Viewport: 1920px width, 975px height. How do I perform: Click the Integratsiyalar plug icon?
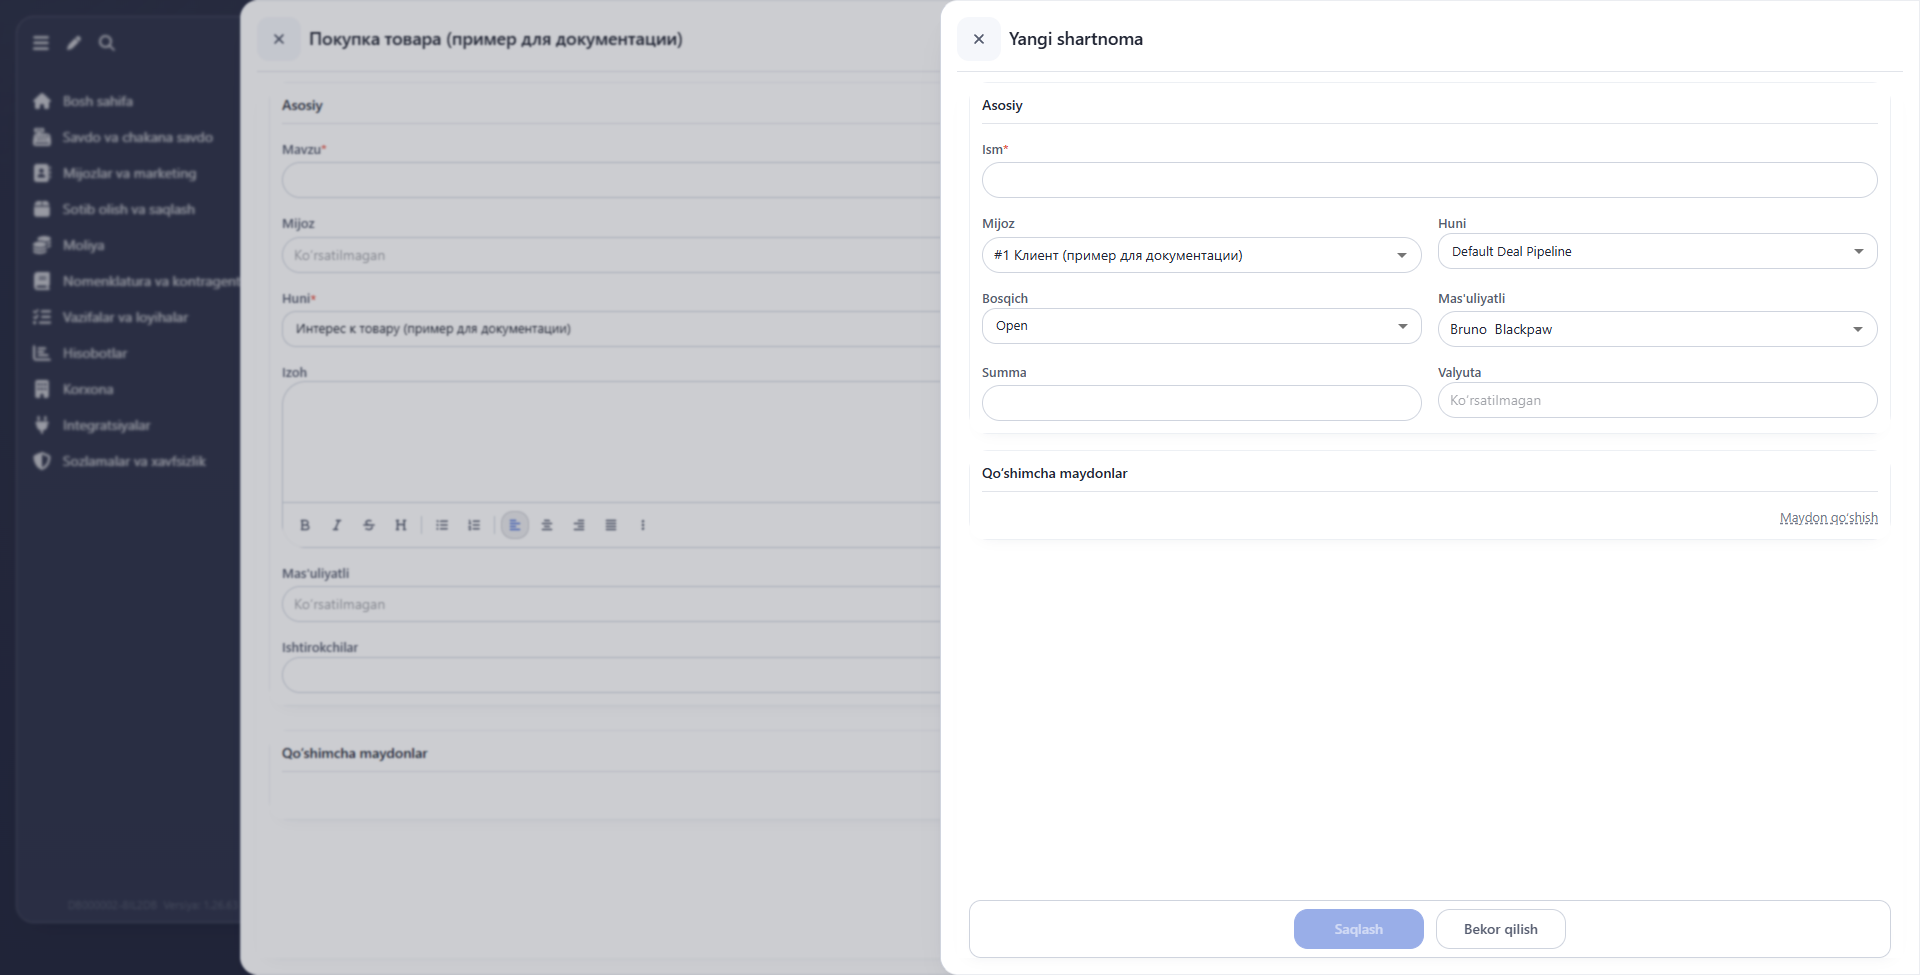point(42,425)
